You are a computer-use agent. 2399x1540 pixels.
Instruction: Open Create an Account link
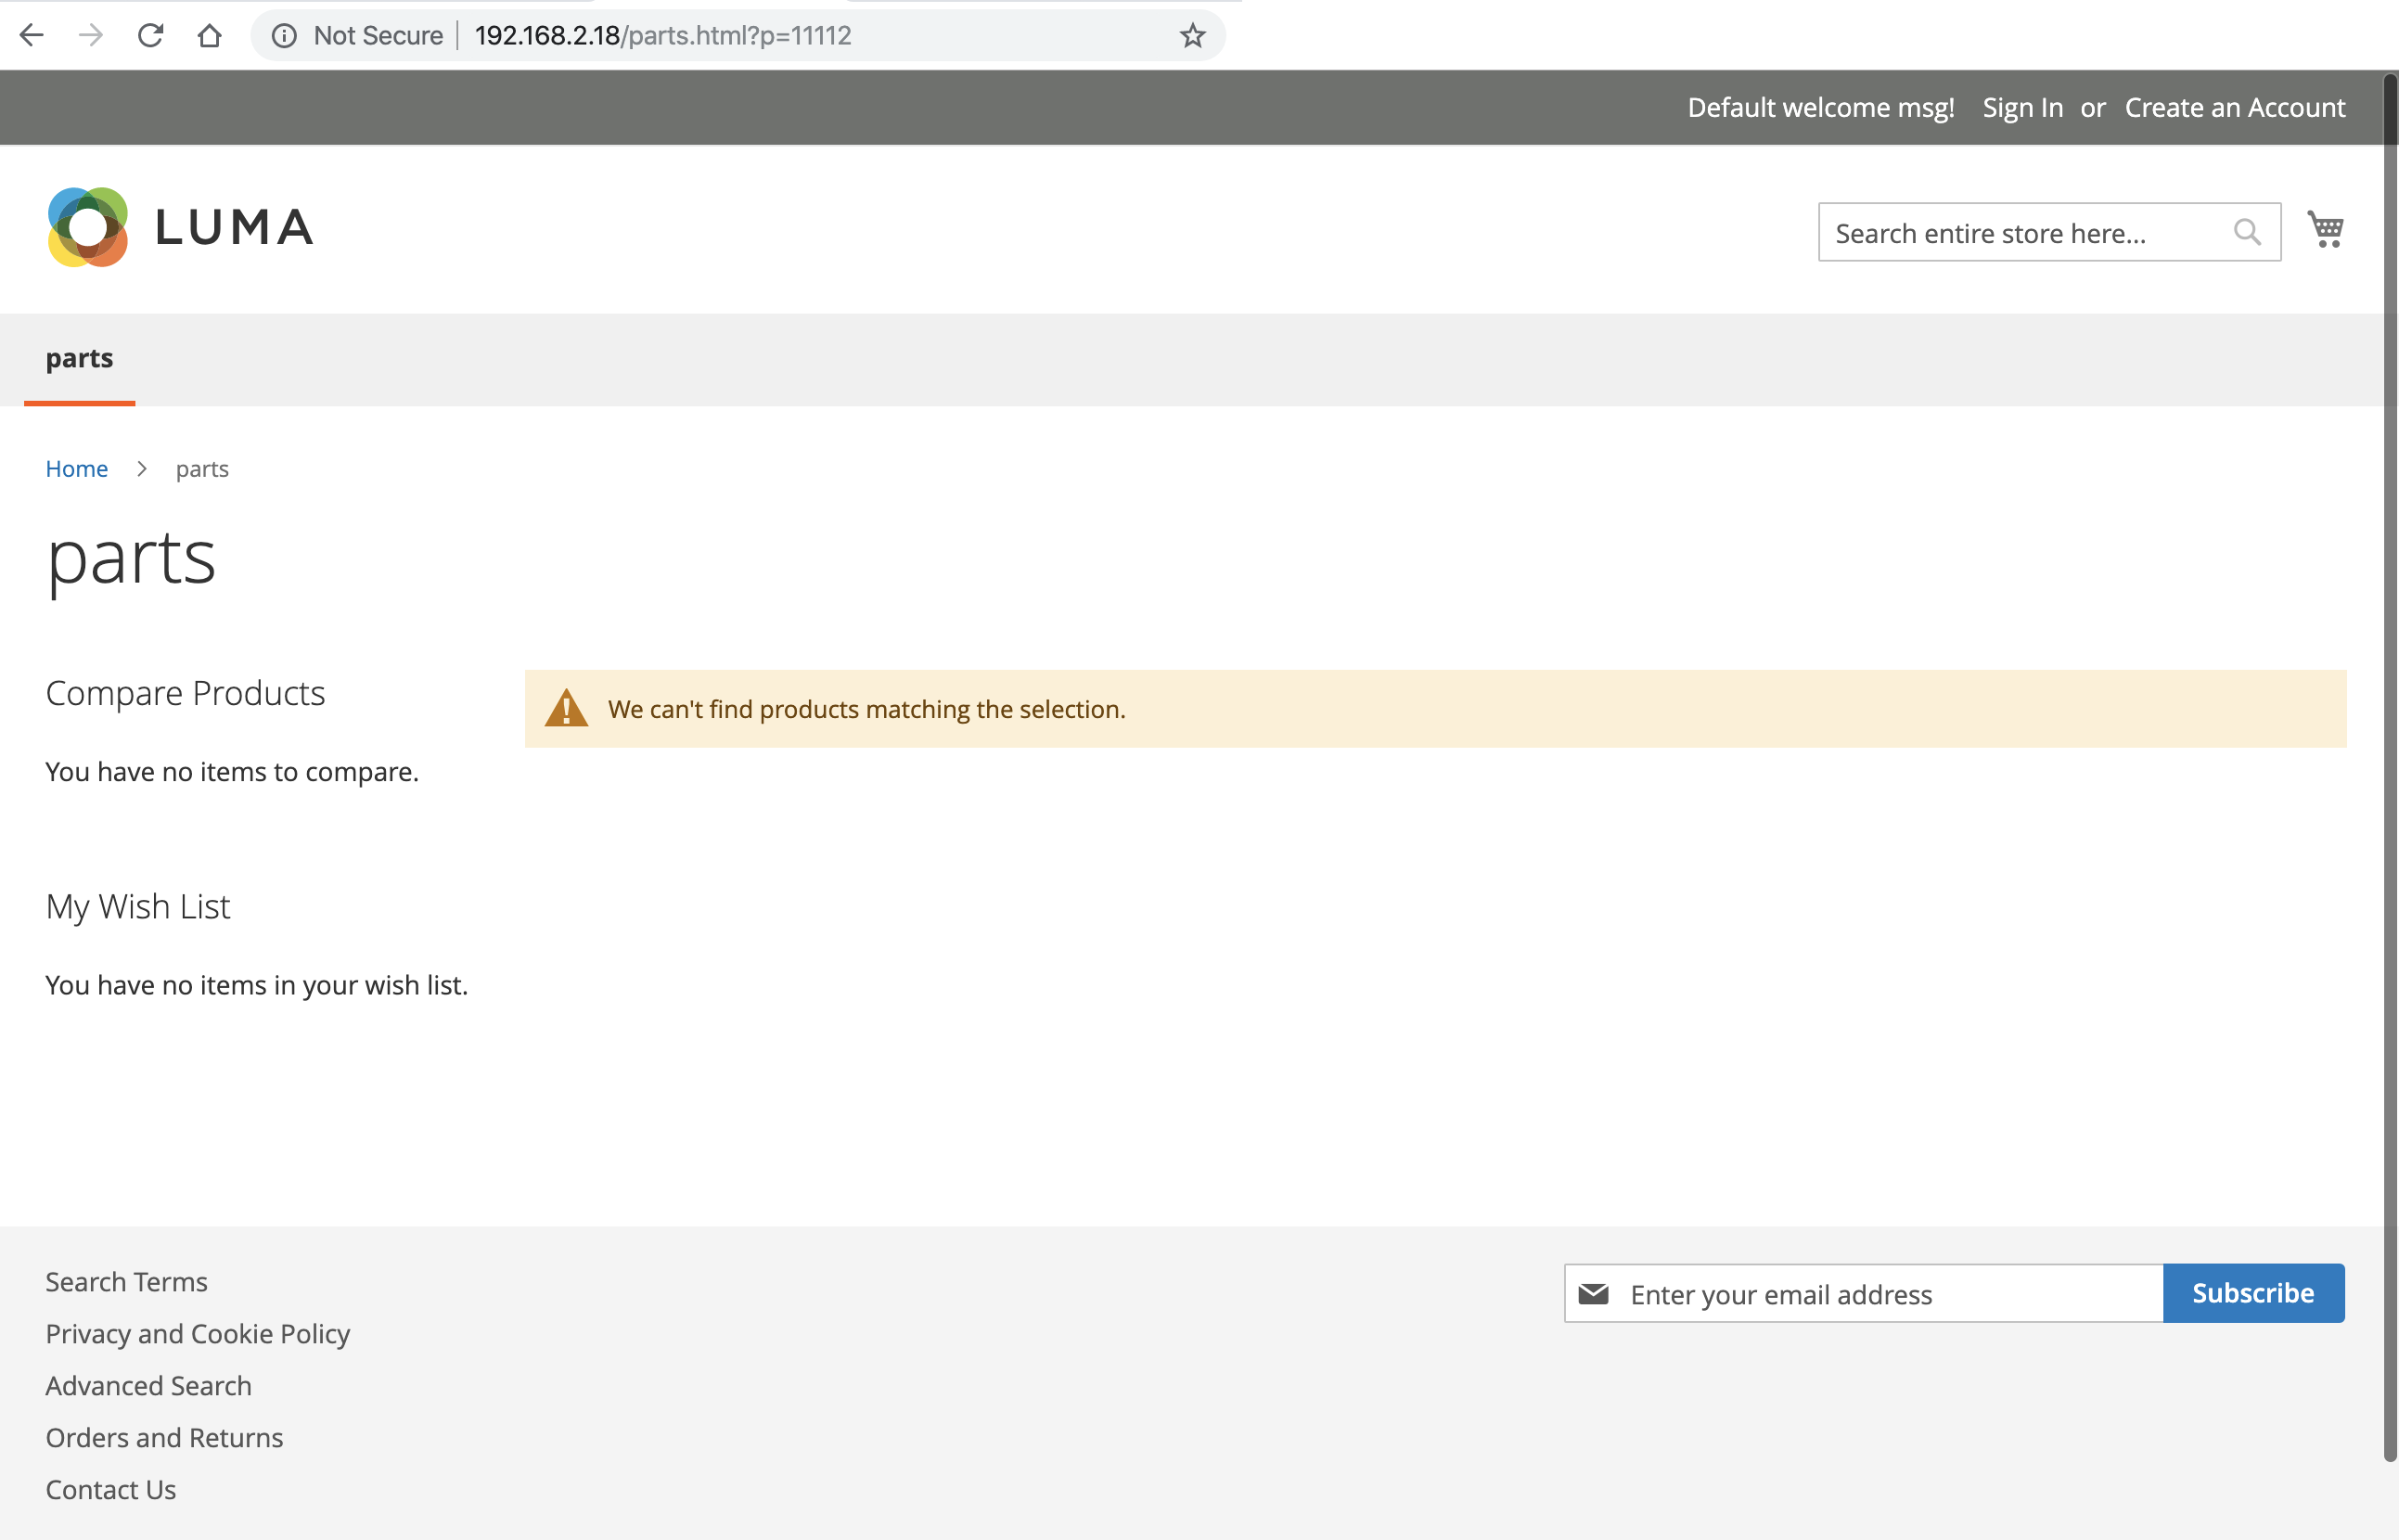(2234, 107)
